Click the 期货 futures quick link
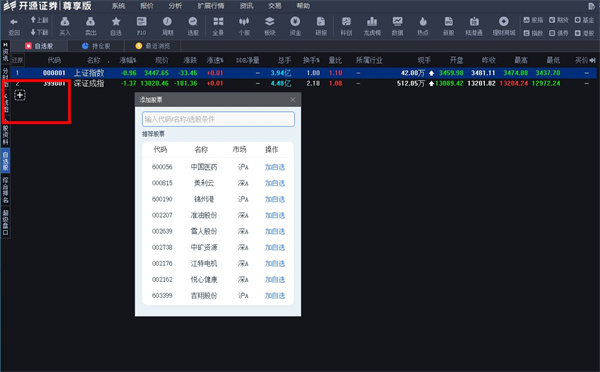 [559, 20]
